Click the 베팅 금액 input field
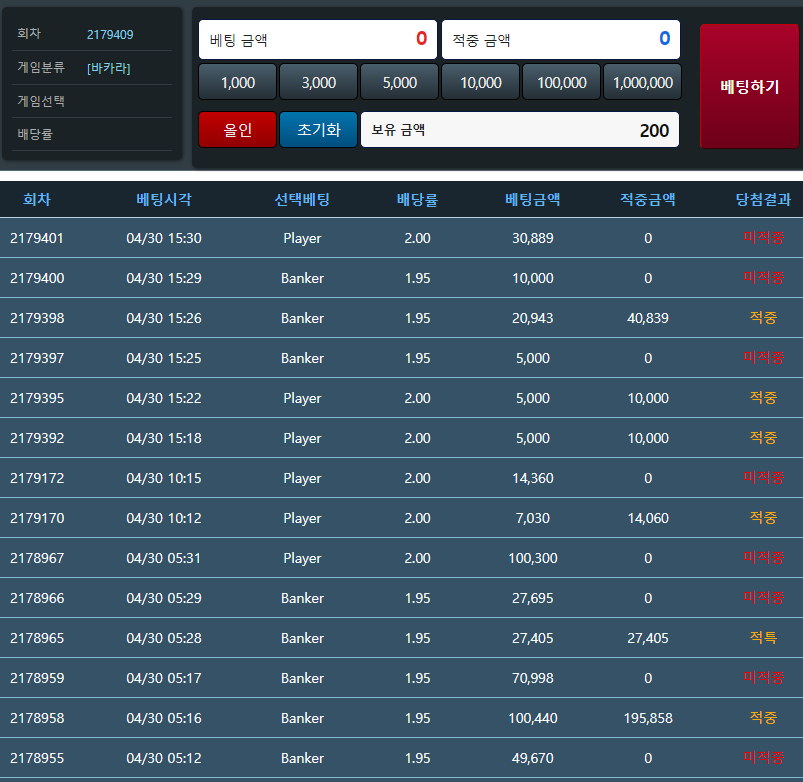 coord(317,40)
